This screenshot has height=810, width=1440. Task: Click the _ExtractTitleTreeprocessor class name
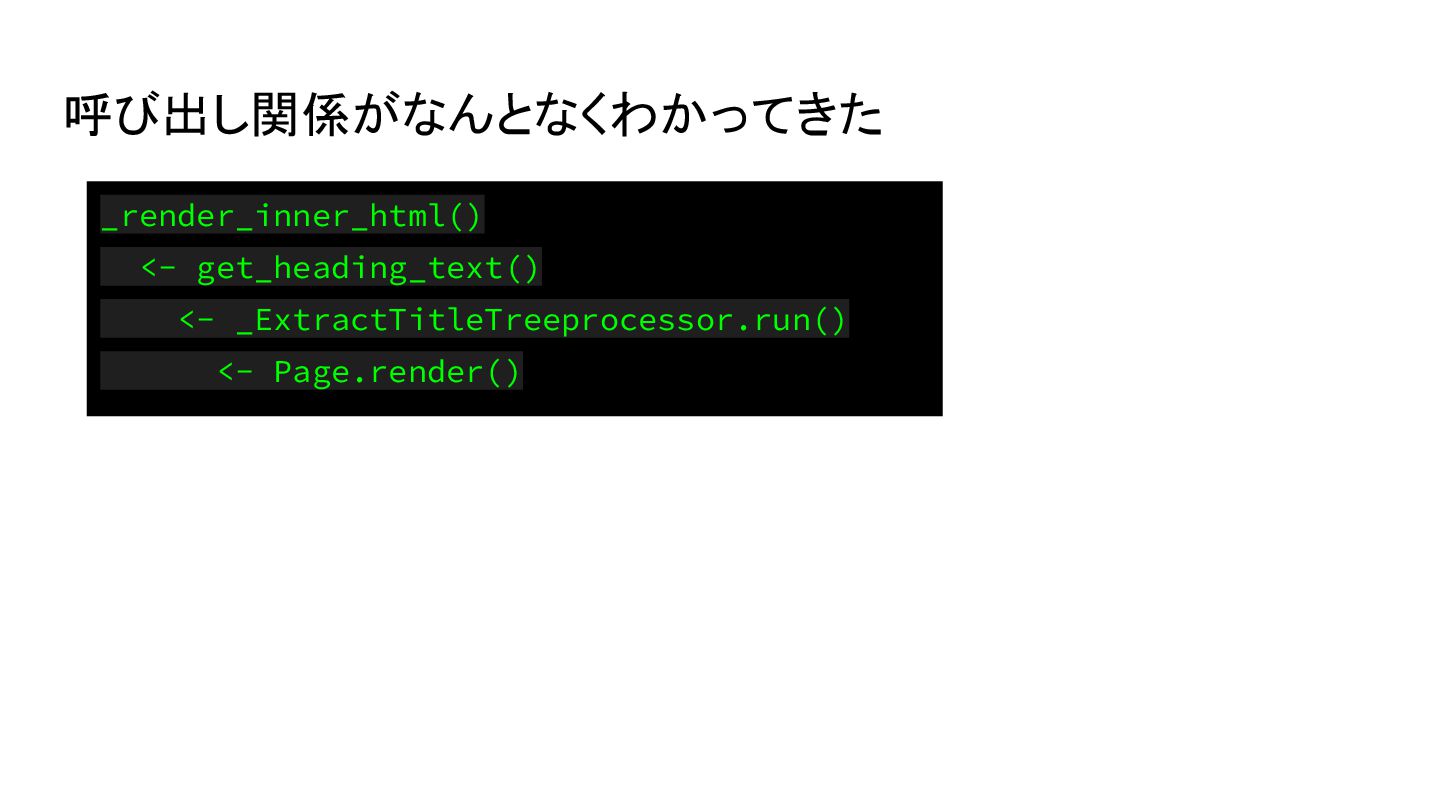tap(485, 320)
